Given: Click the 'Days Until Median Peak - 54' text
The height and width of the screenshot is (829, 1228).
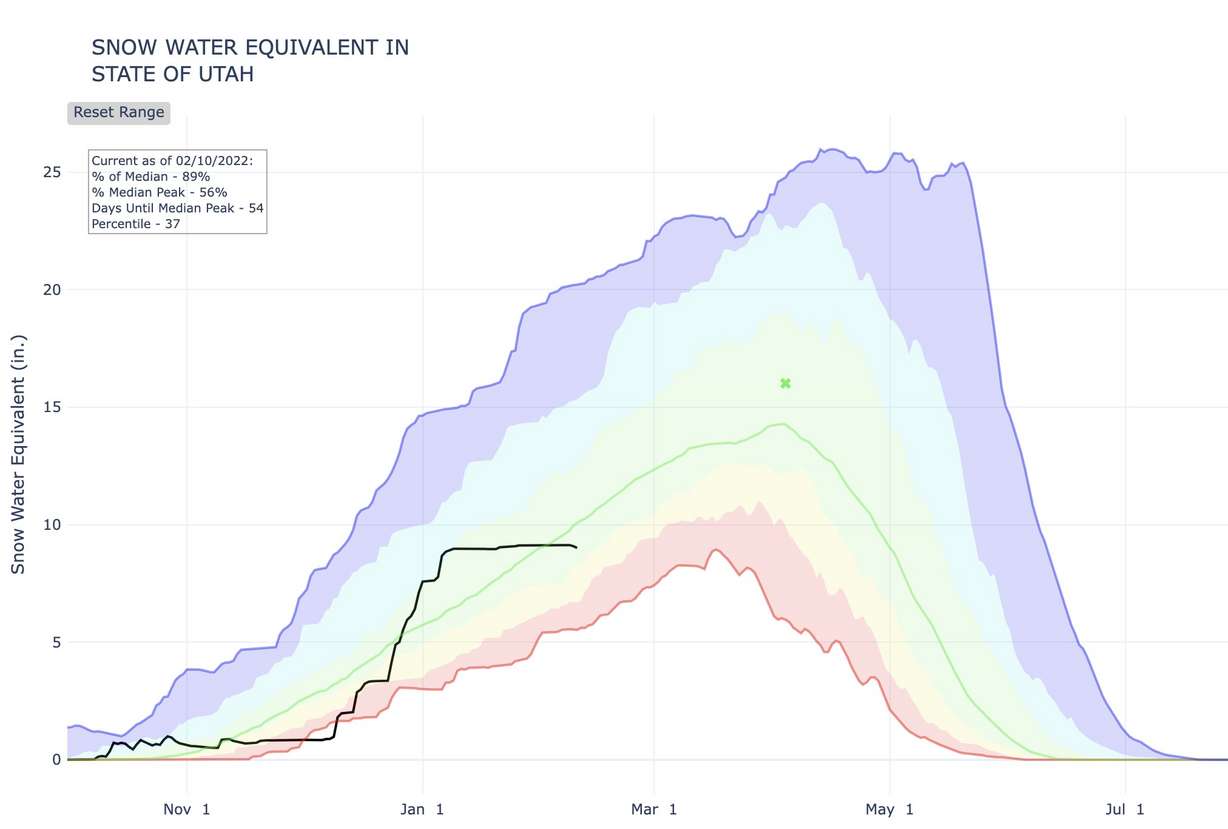Looking at the screenshot, I should (x=177, y=207).
